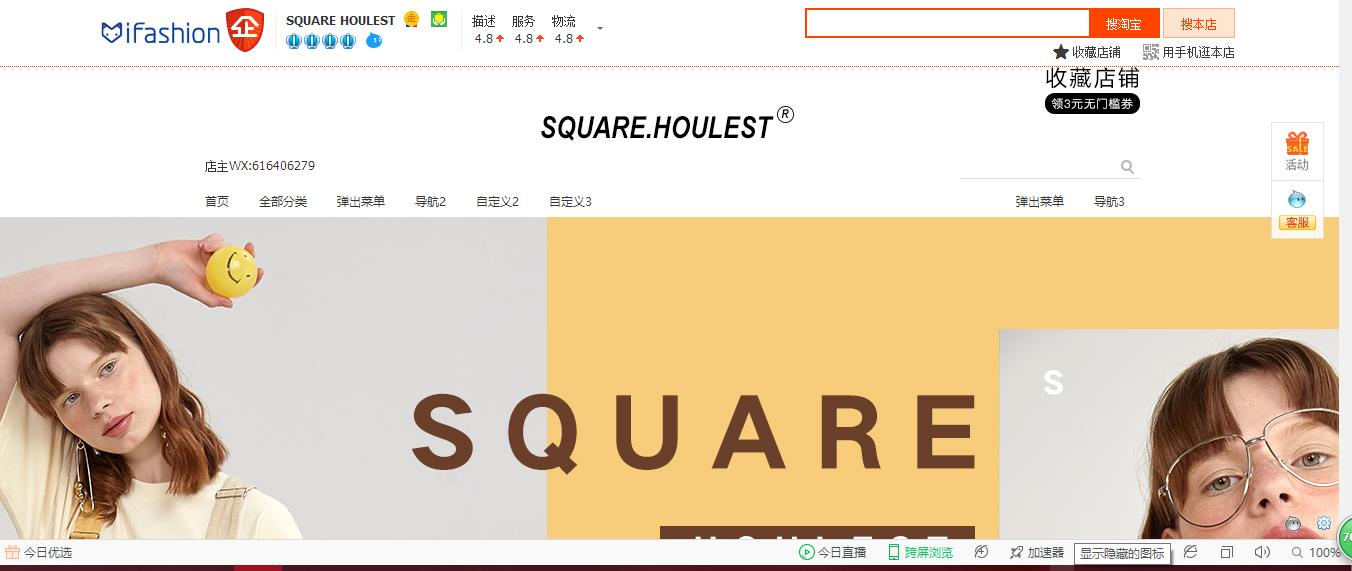1352x571 pixels.
Task: Click the green consumer protection badge
Action: tap(439, 19)
